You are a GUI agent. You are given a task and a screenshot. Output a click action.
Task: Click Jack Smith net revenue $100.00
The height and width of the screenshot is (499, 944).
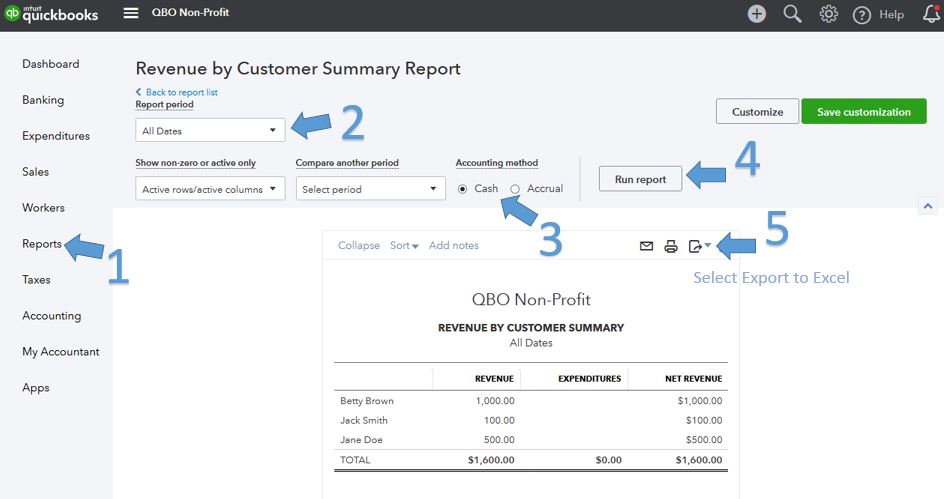[704, 420]
